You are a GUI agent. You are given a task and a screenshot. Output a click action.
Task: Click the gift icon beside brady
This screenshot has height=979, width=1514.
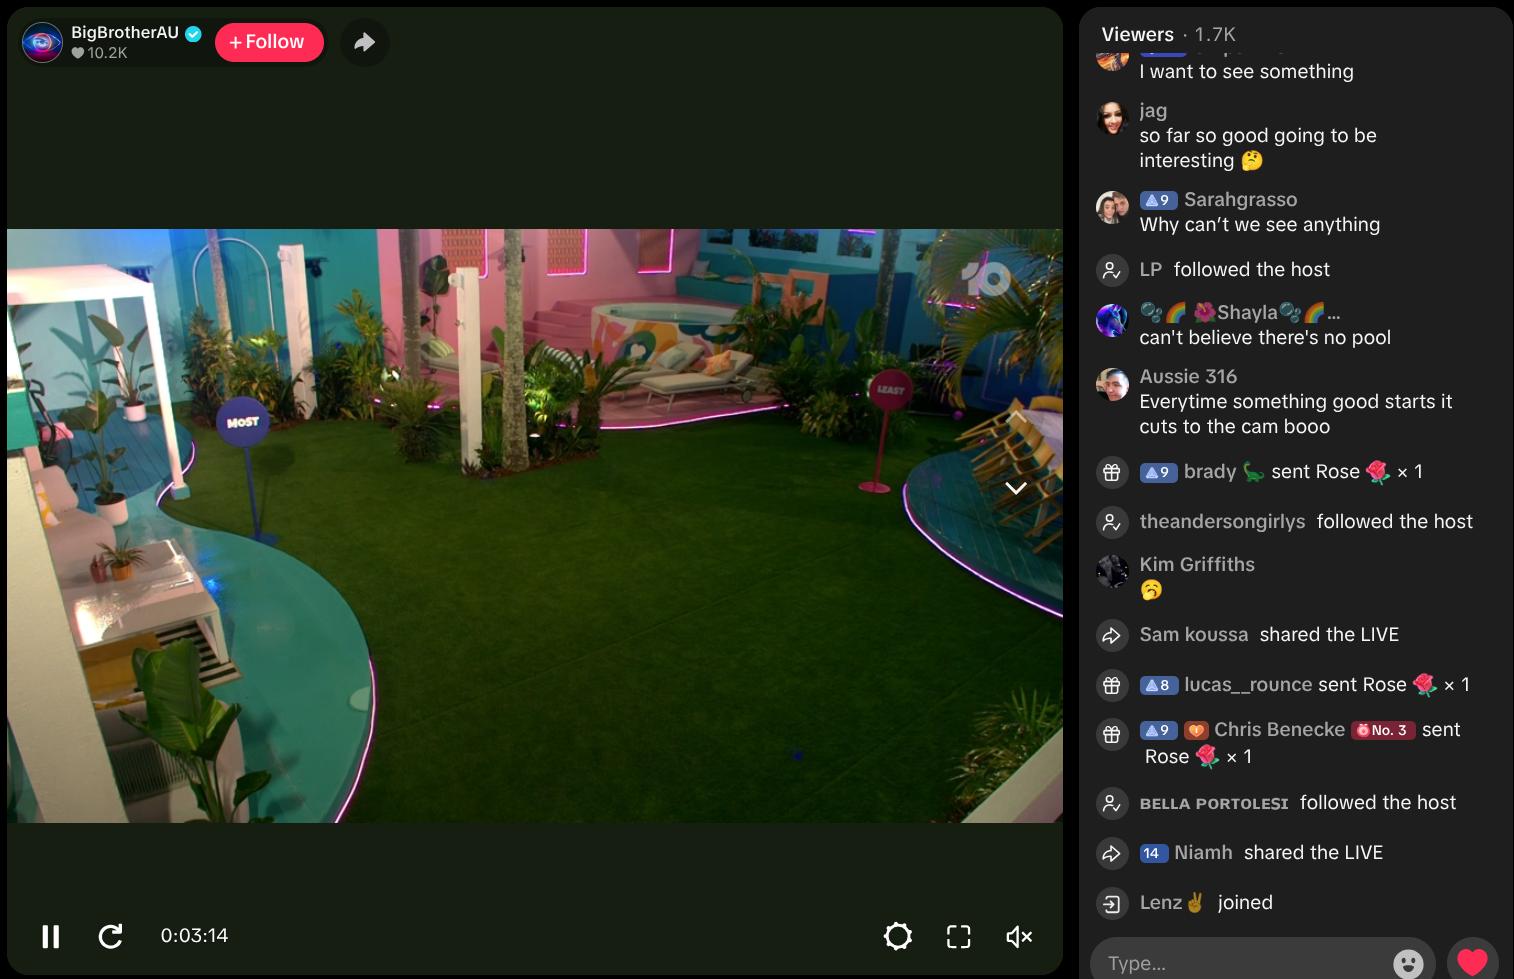1111,472
